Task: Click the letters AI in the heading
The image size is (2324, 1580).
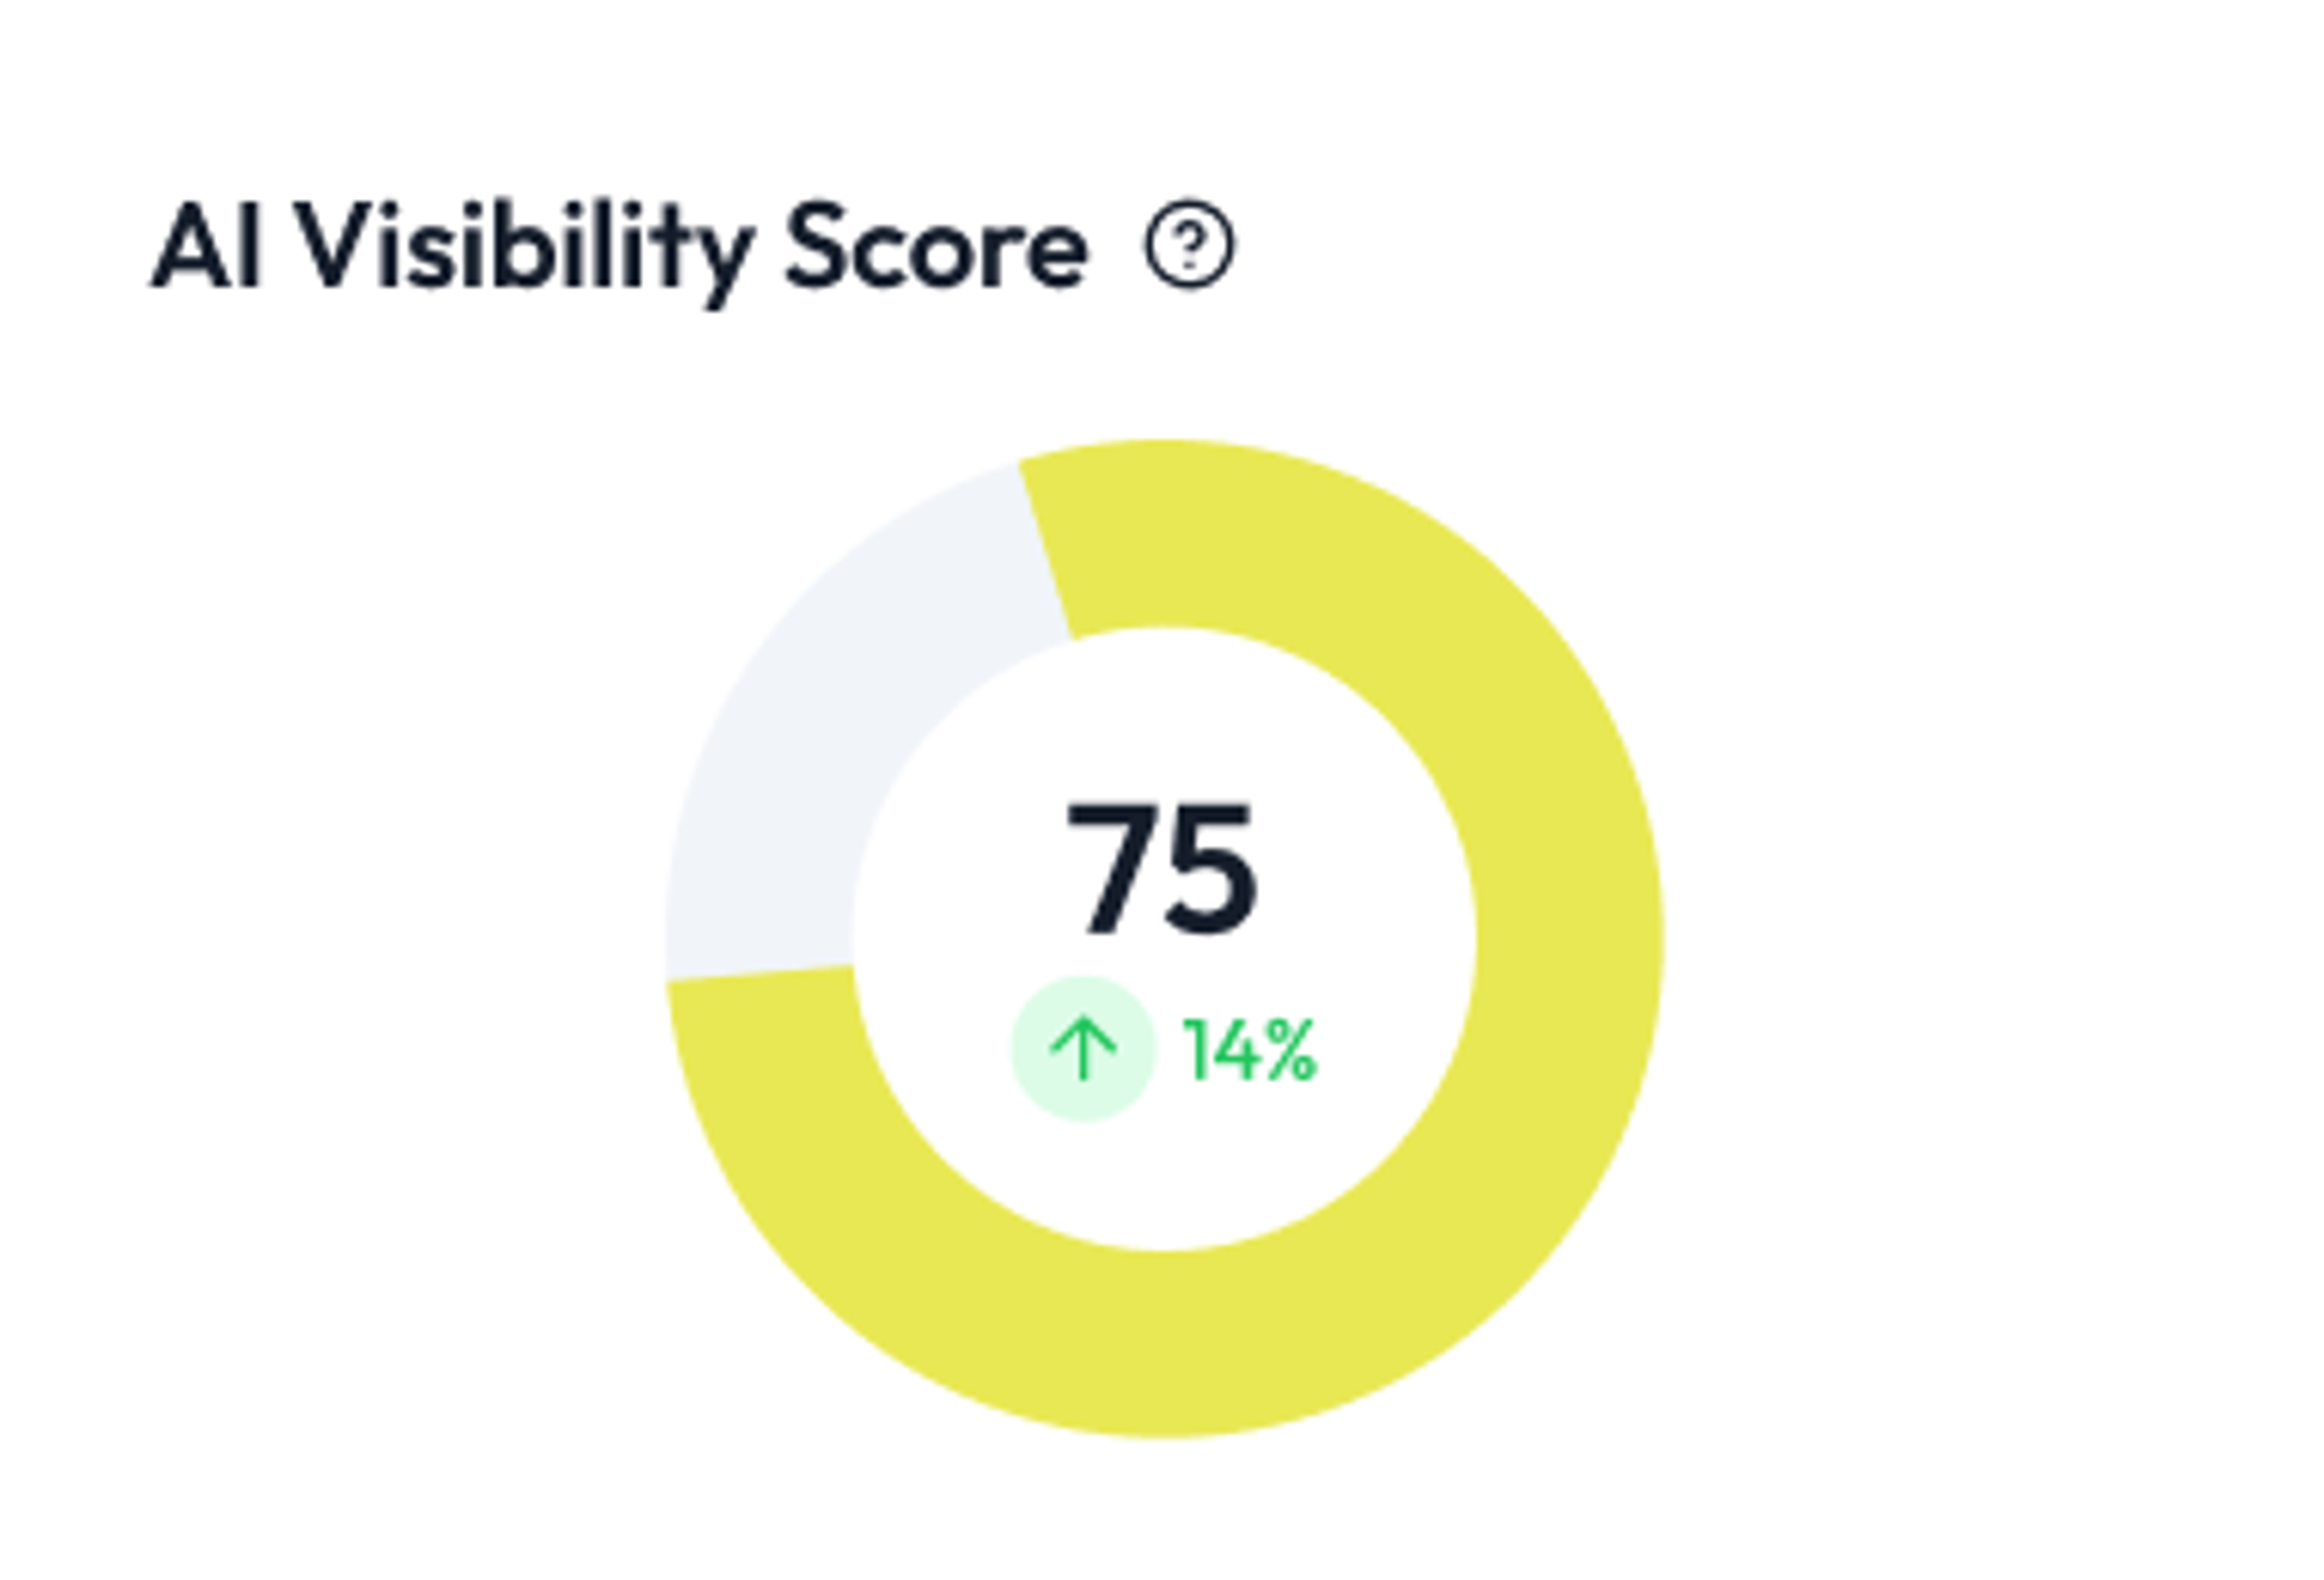Action: (206, 246)
